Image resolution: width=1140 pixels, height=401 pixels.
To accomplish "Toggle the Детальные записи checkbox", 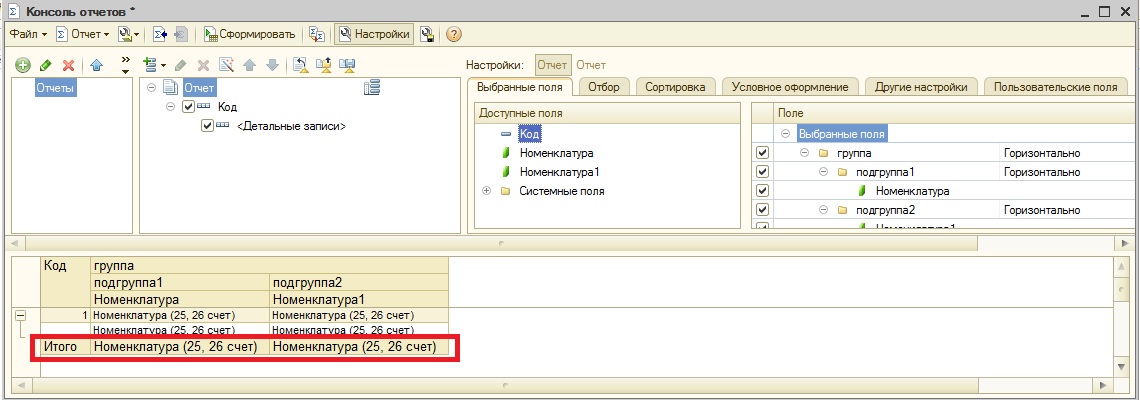I will [x=207, y=126].
